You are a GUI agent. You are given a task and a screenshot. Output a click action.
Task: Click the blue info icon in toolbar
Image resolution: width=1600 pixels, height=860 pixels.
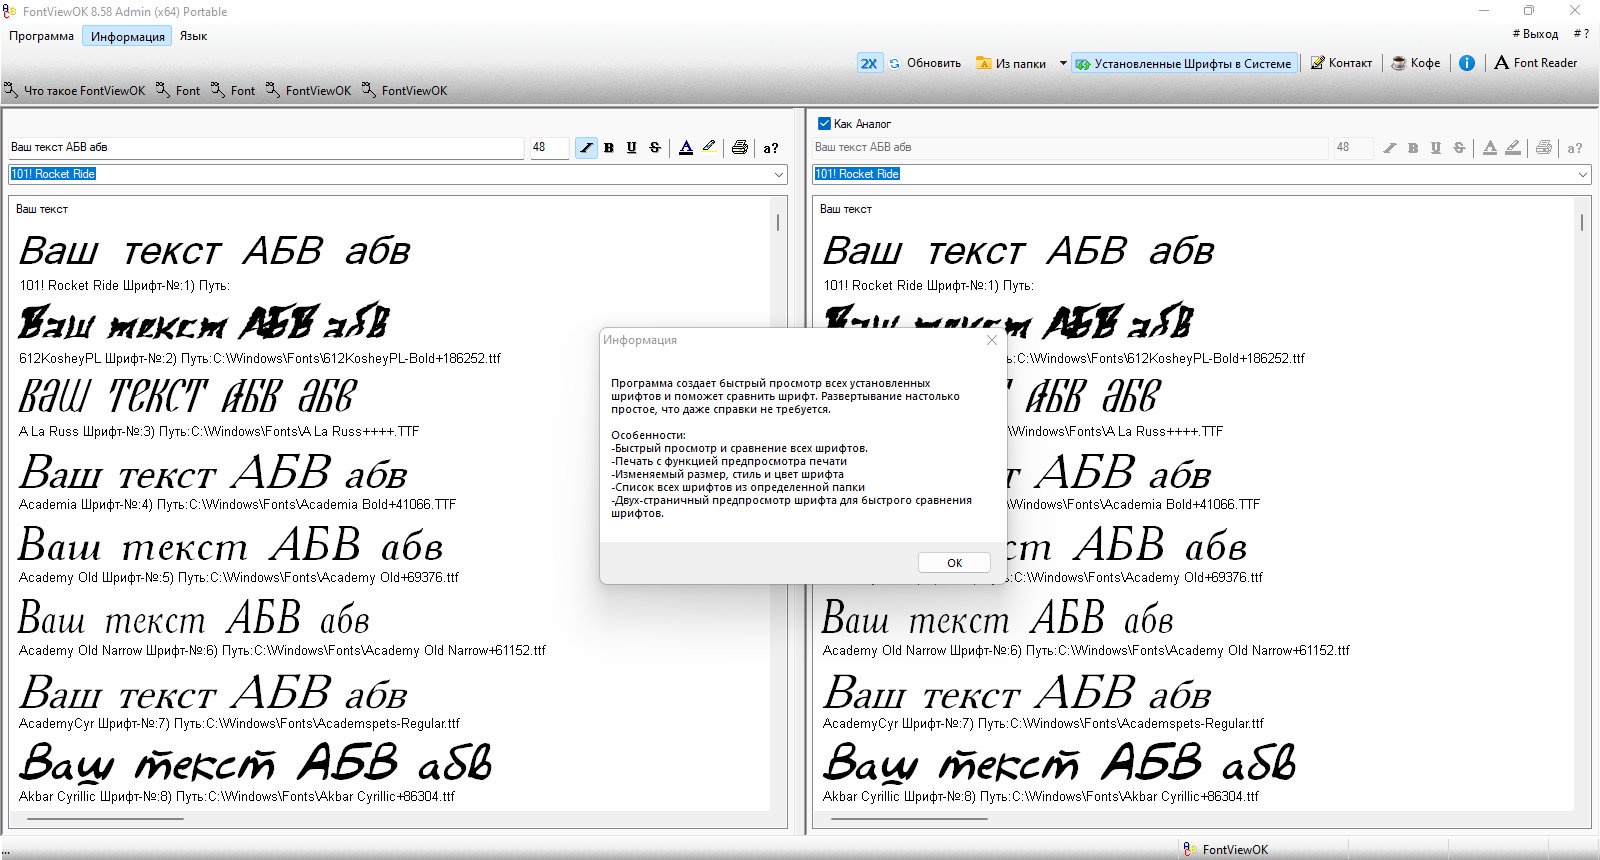[x=1467, y=63]
